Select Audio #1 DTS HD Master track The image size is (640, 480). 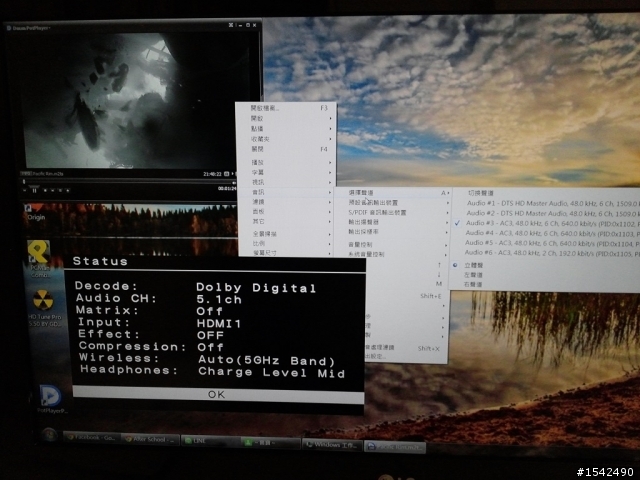[546, 203]
